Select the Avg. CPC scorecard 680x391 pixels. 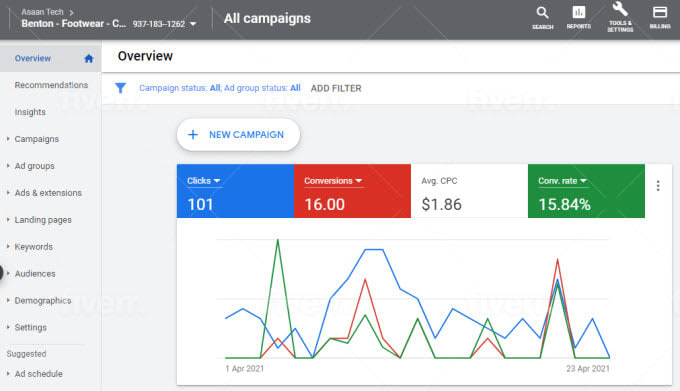pyautogui.click(x=469, y=191)
